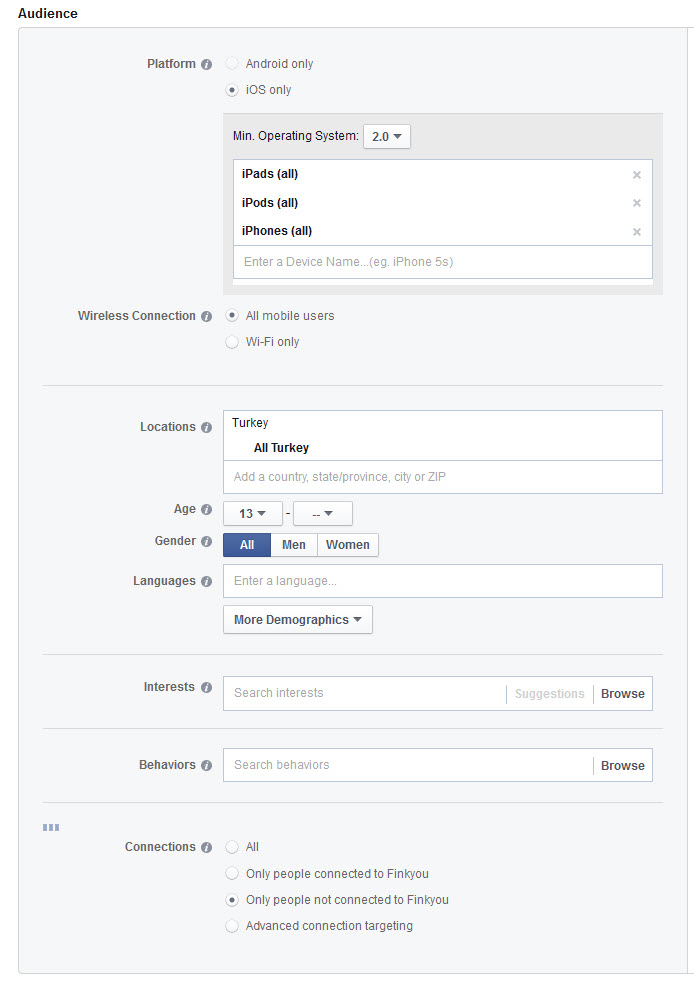Choose the Wi-Fi only connection option
Image resolution: width=694 pixels, height=991 pixels.
pos(232,342)
